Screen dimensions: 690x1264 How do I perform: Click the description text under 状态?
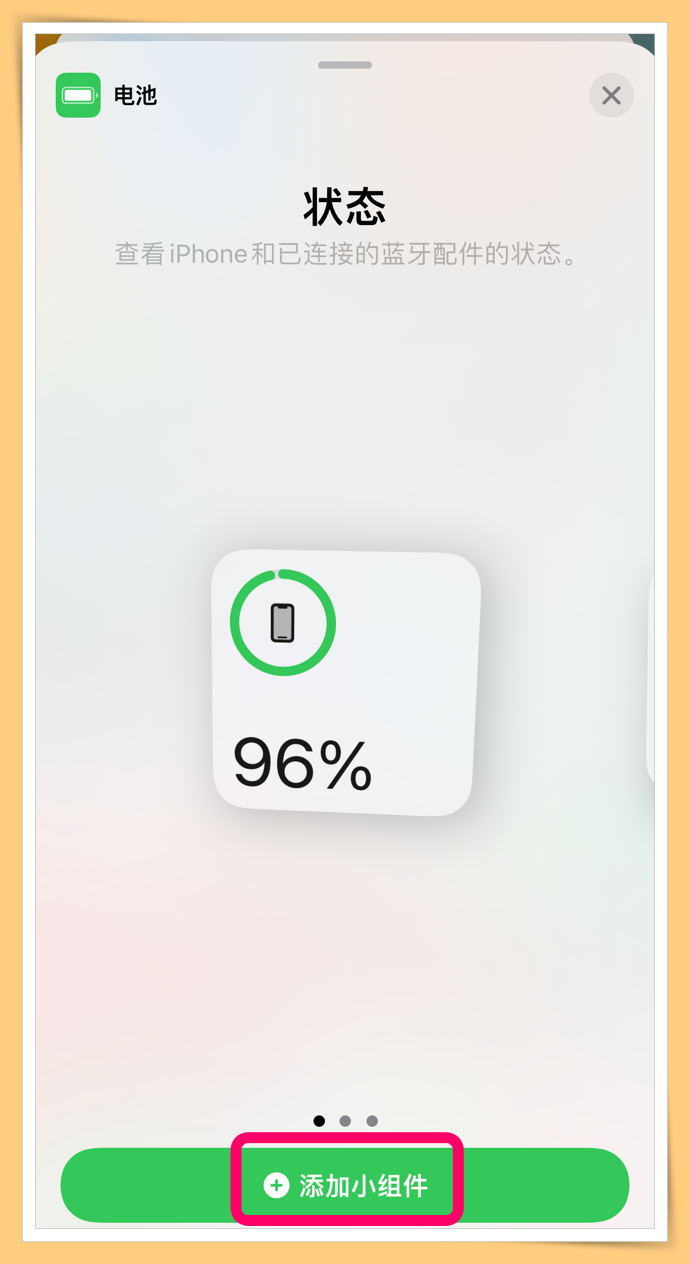click(x=345, y=254)
